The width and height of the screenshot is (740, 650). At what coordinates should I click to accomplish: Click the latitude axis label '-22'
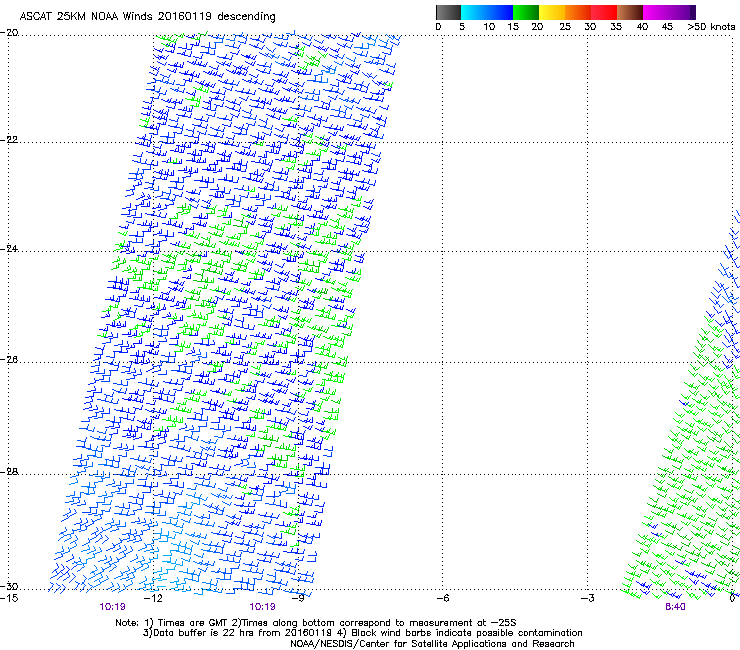[9, 140]
